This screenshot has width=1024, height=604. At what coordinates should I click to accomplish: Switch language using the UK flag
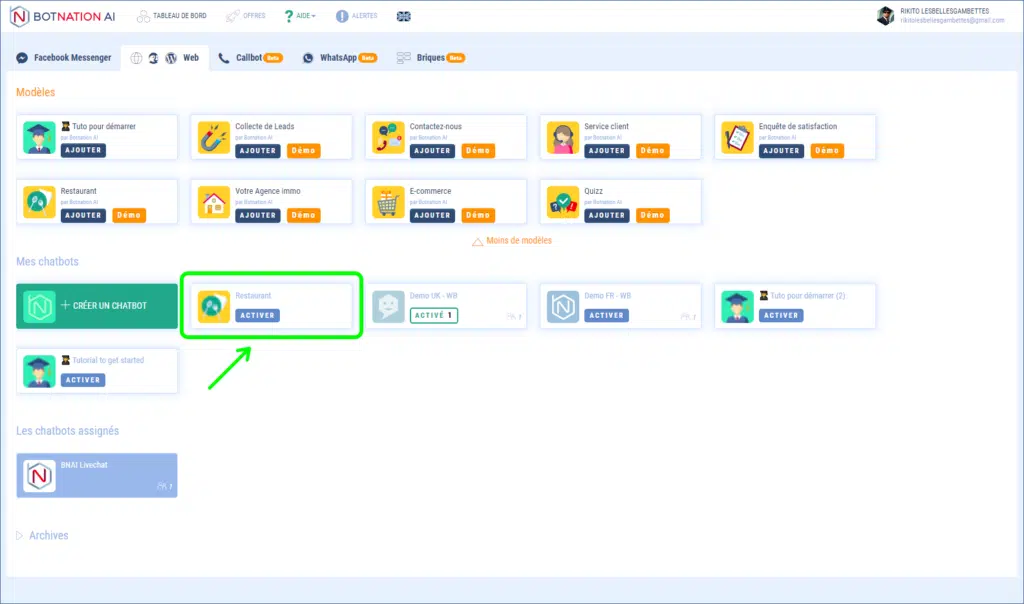pyautogui.click(x=403, y=16)
